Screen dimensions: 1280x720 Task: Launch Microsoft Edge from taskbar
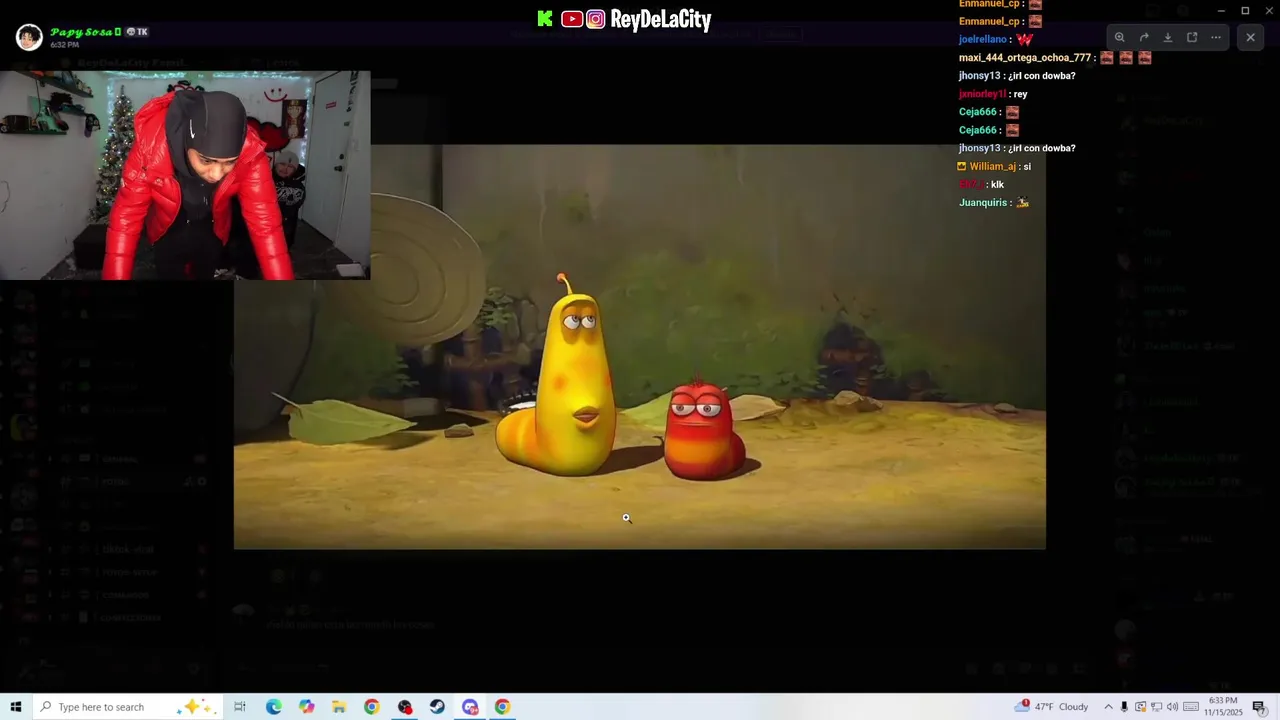pyautogui.click(x=273, y=707)
